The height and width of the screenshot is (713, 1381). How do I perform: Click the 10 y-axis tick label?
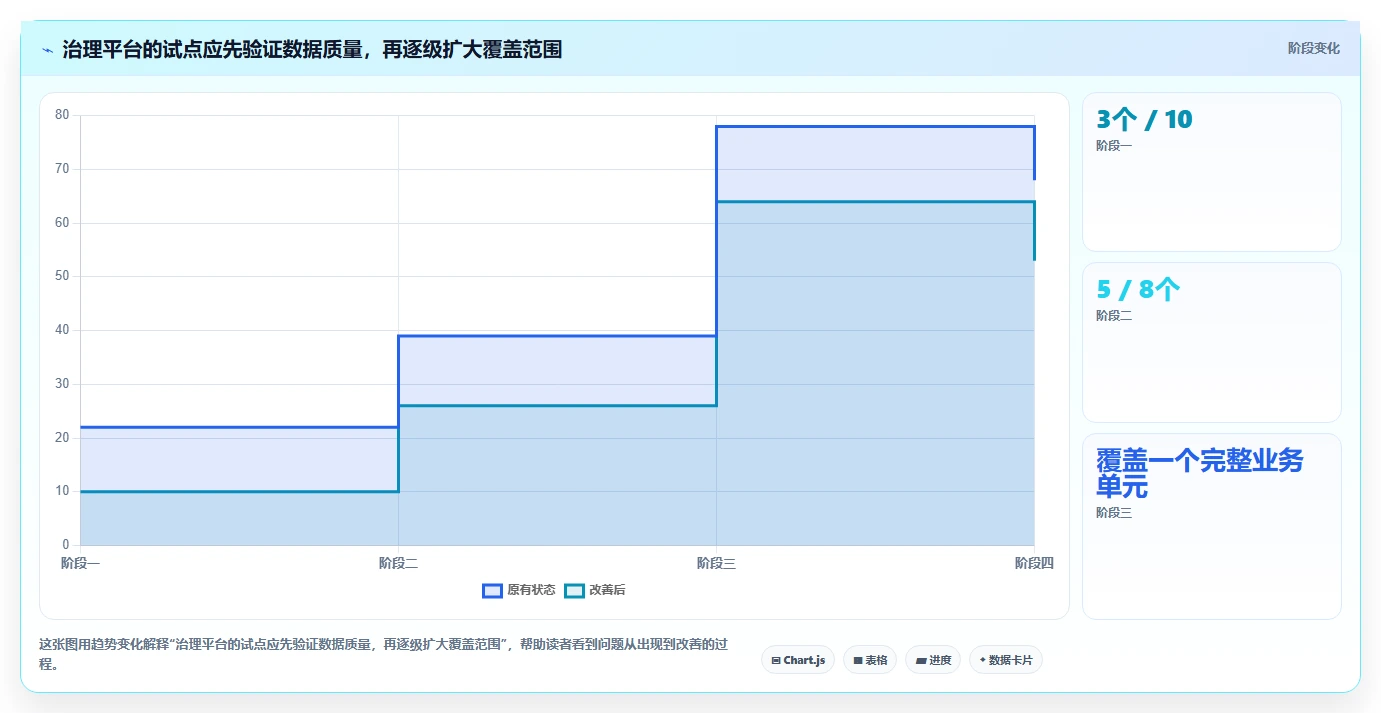click(x=62, y=491)
